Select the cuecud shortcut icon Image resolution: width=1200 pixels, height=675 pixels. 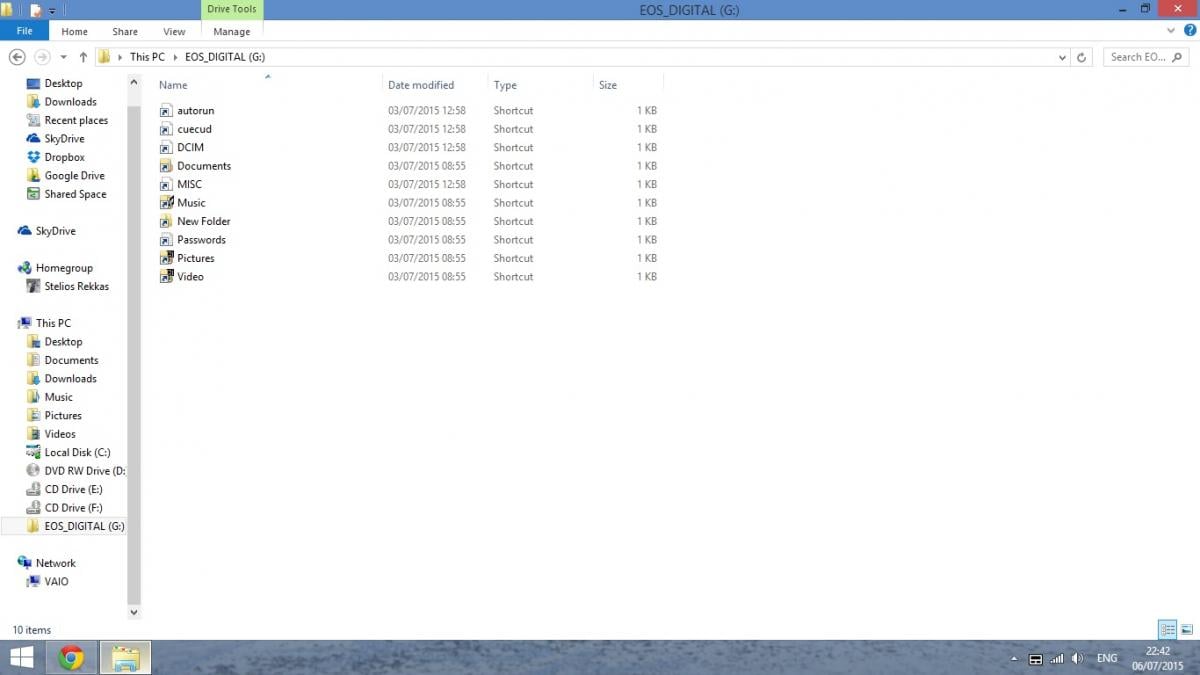tap(166, 129)
